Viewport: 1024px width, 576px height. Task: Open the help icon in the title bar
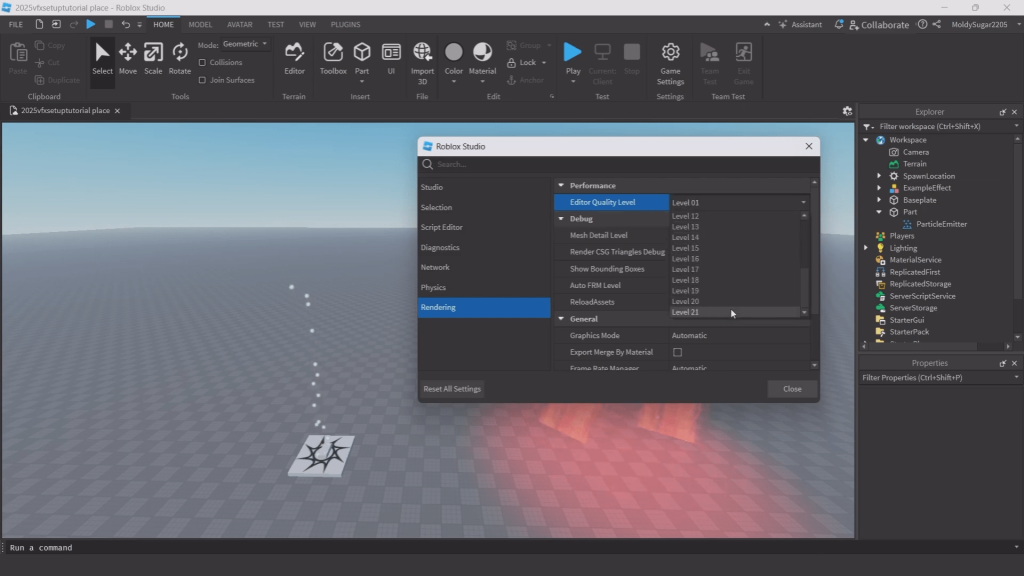[x=922, y=25]
